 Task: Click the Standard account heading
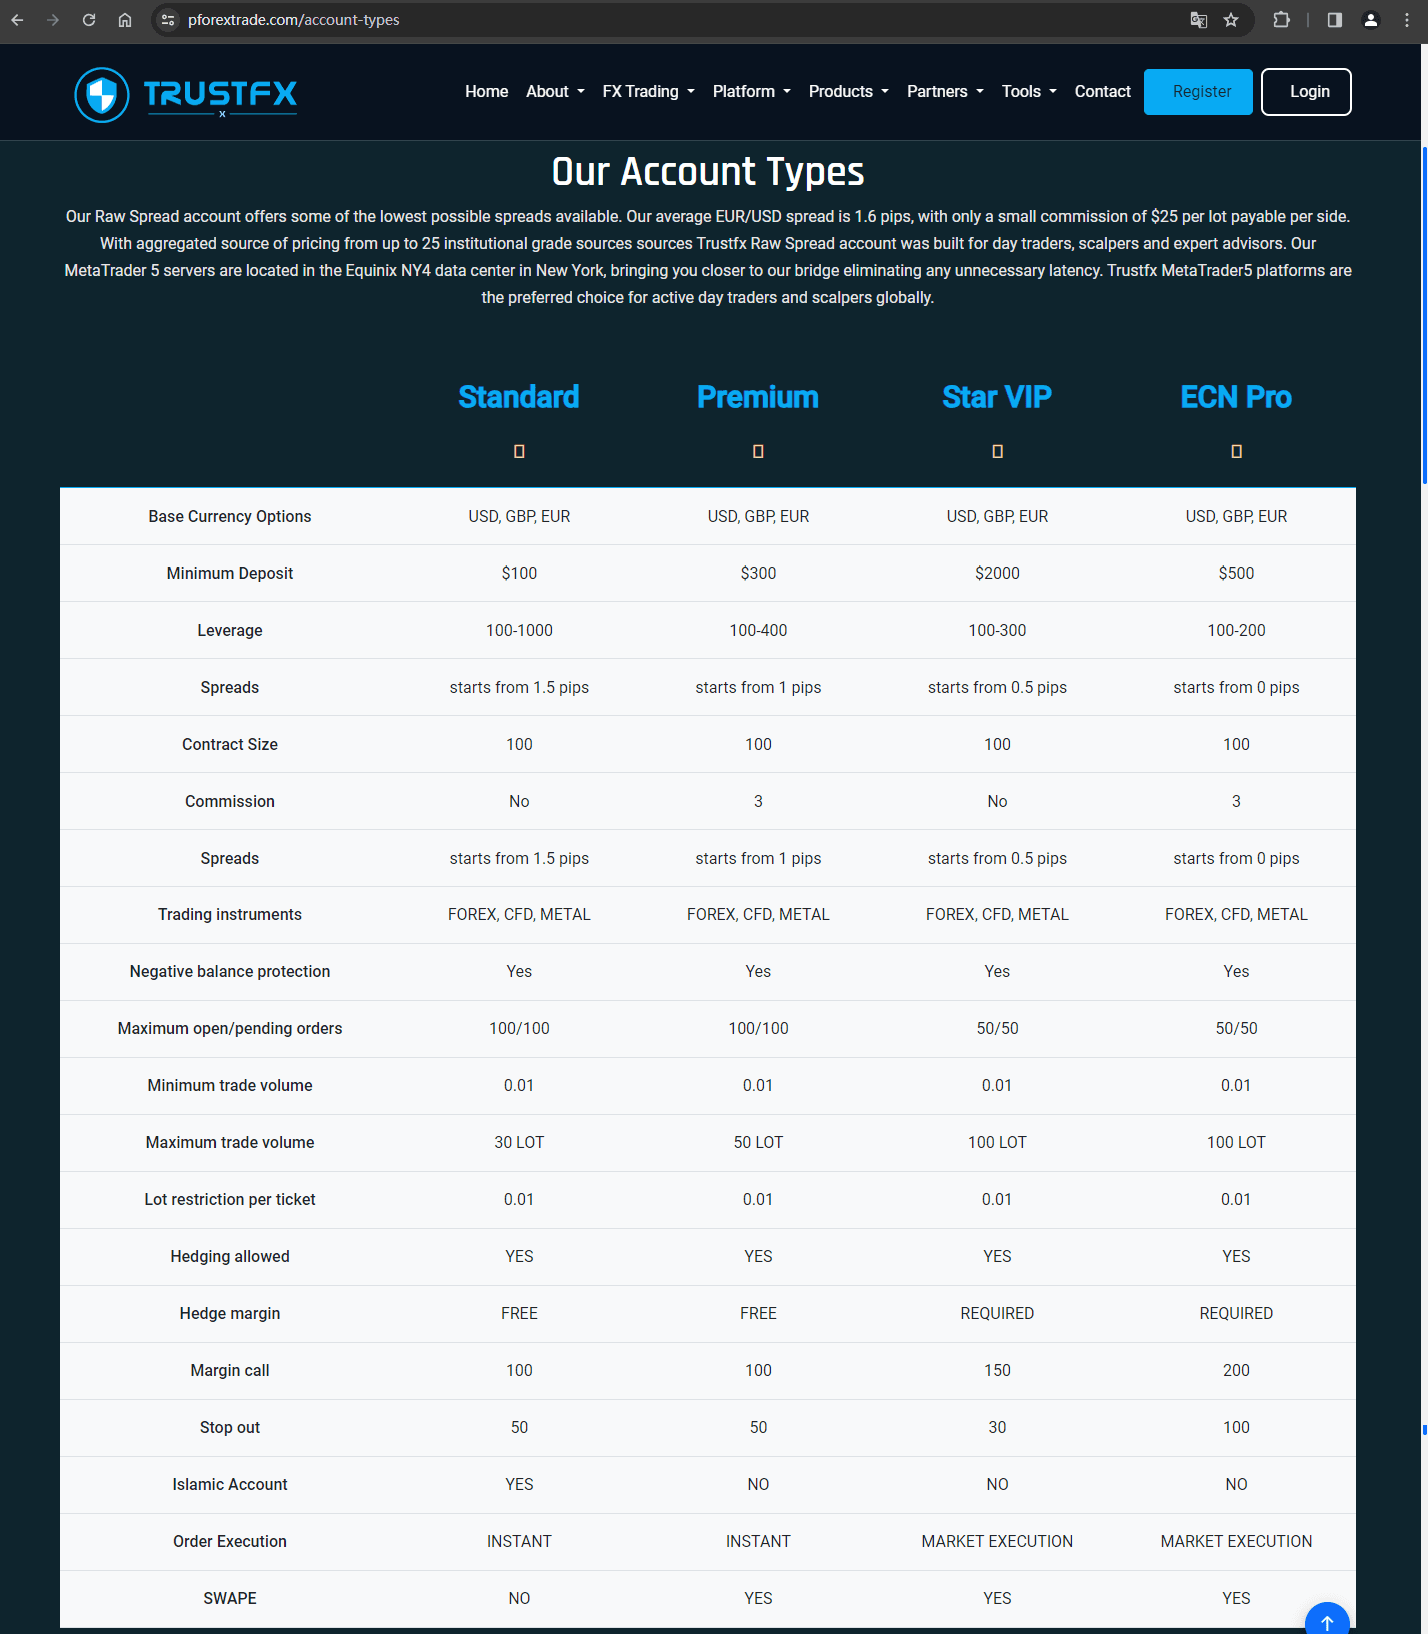[519, 397]
